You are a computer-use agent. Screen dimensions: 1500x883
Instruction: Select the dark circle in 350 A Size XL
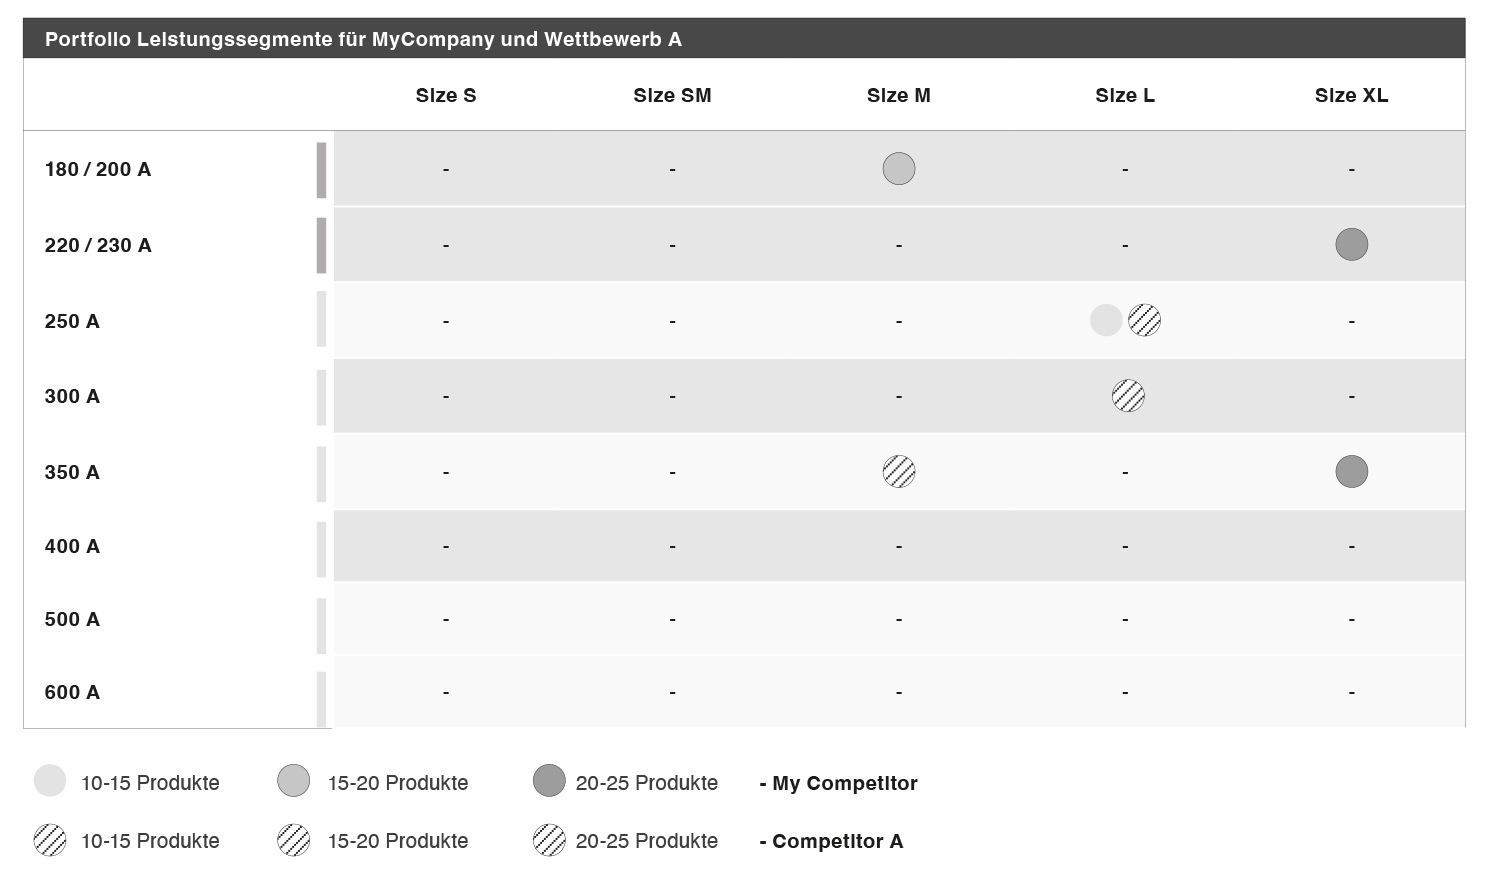coord(1352,472)
